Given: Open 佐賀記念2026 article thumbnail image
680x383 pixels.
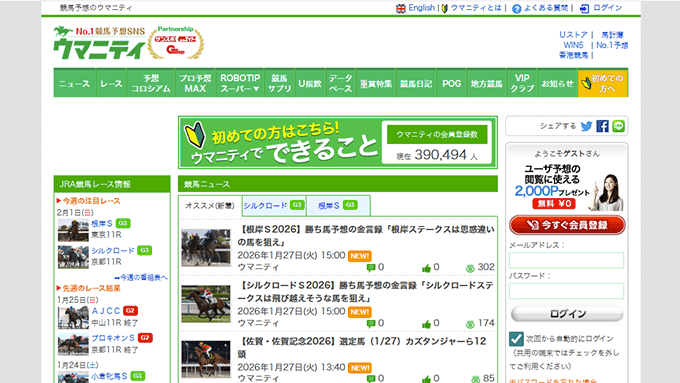Looking at the screenshot, I should coord(206,359).
